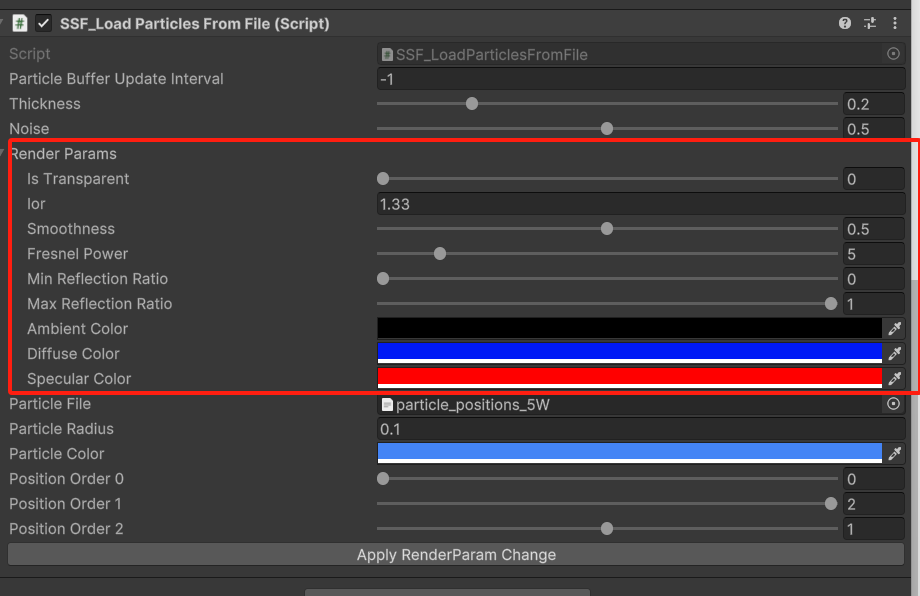920x596 pixels.
Task: Click the Smoothness slider handle
Action: 607,229
